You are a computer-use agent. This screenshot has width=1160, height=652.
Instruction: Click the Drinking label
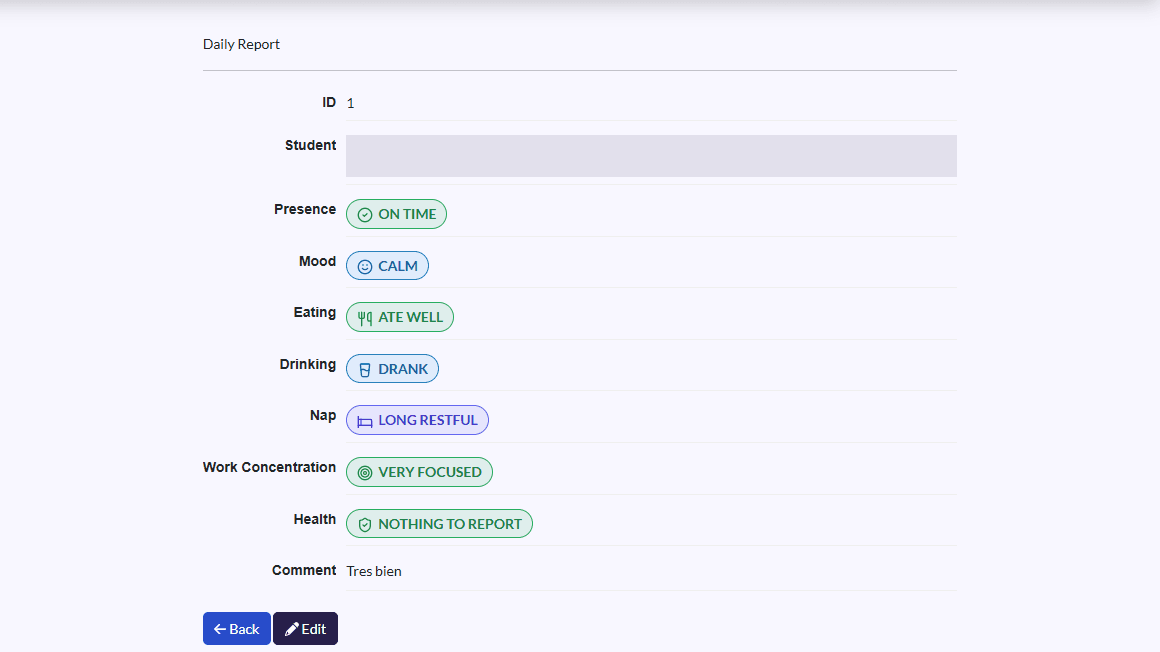307,364
